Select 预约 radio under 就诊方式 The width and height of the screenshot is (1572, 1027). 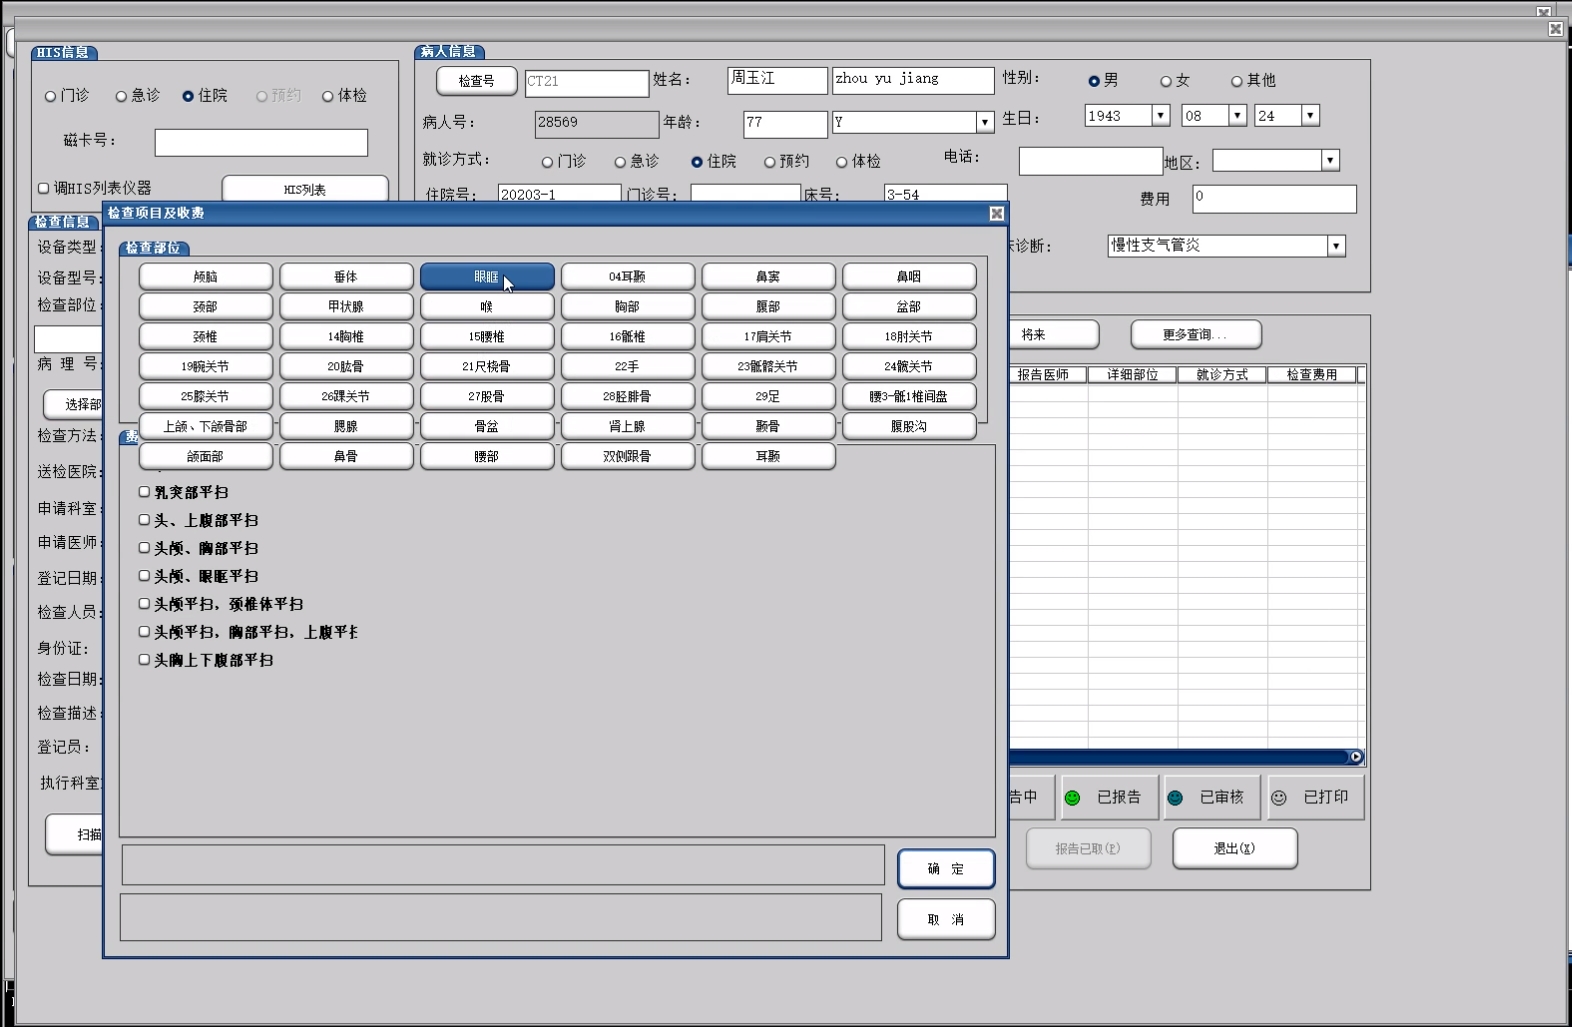(x=769, y=162)
